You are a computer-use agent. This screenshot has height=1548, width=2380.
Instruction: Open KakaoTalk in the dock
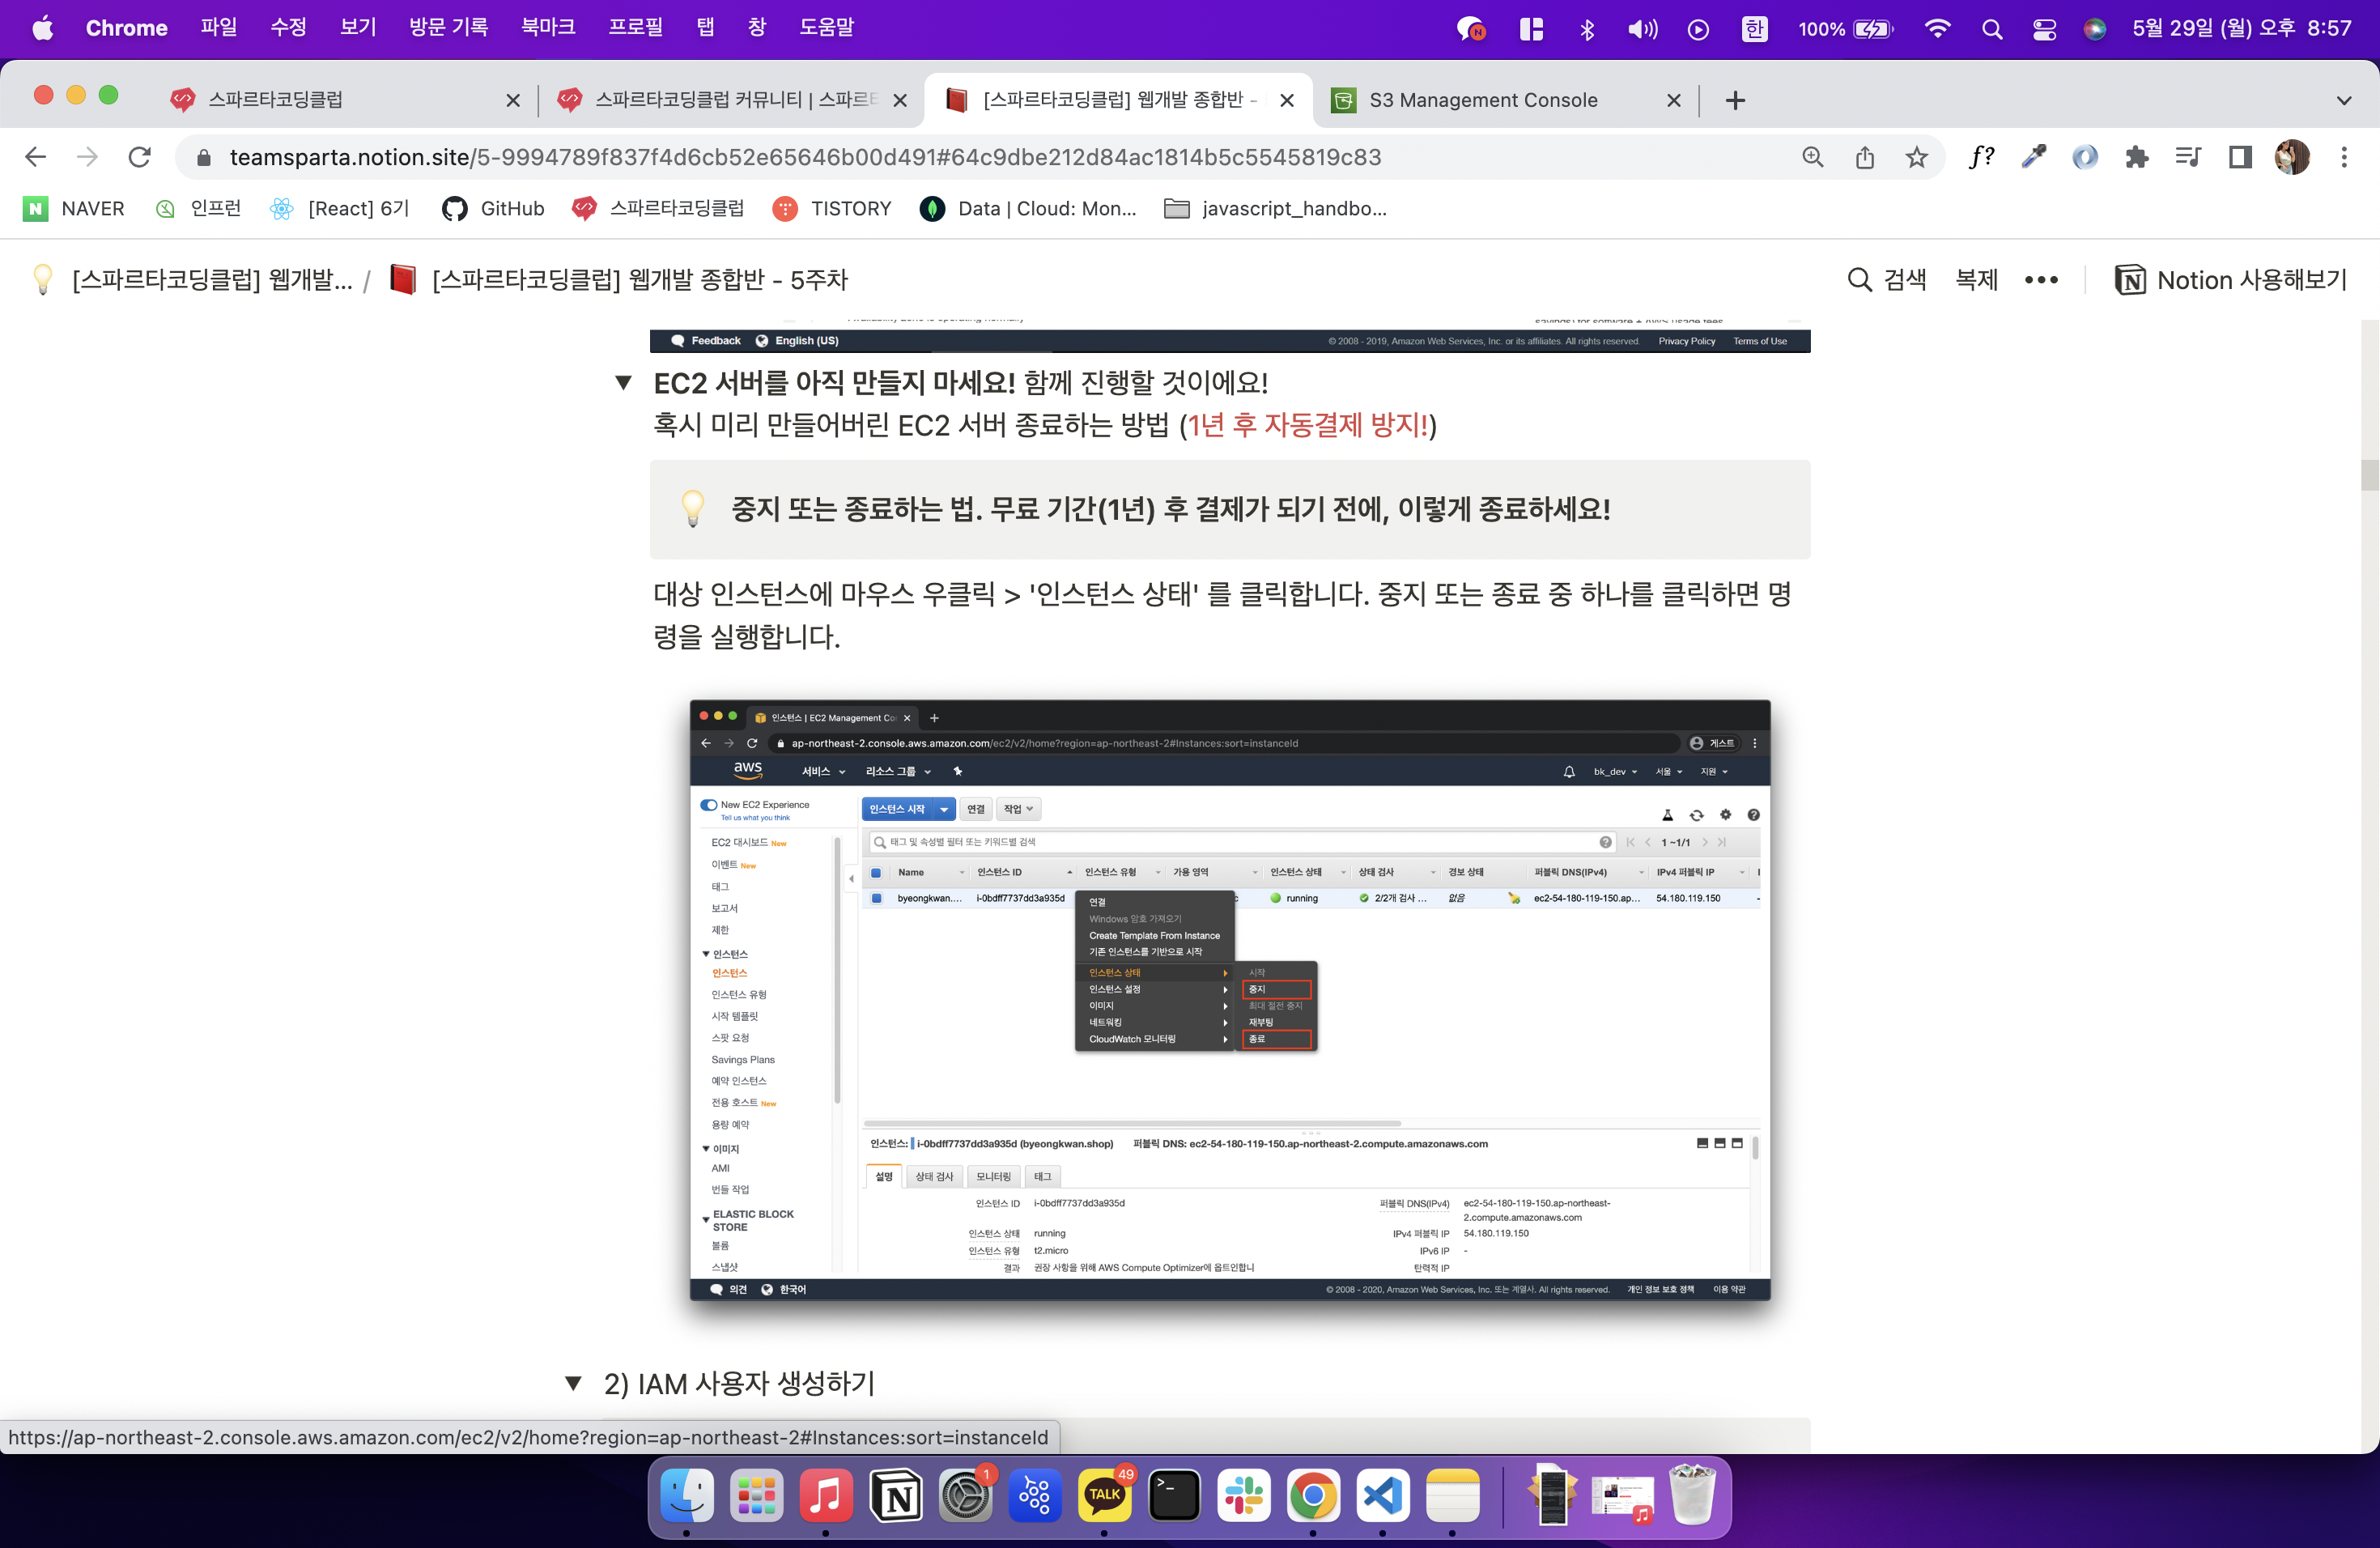point(1104,1495)
